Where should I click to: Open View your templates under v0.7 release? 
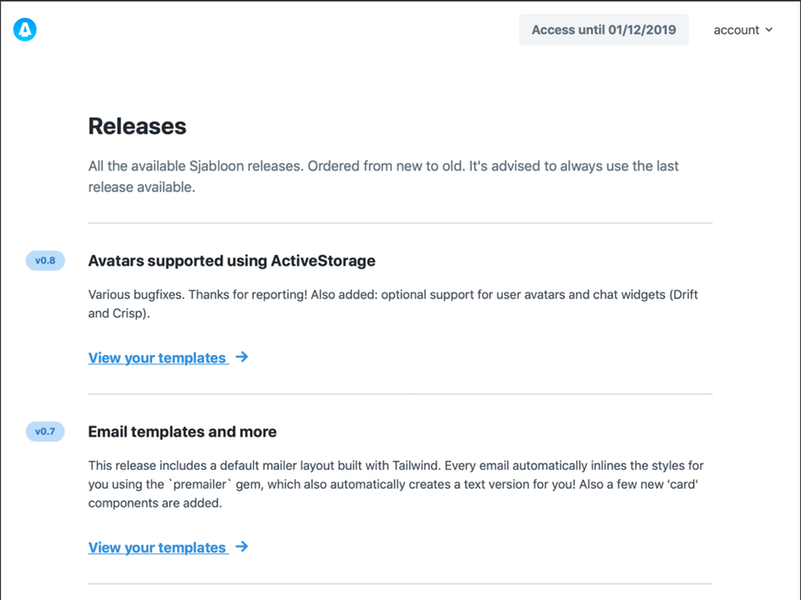pyautogui.click(x=157, y=547)
